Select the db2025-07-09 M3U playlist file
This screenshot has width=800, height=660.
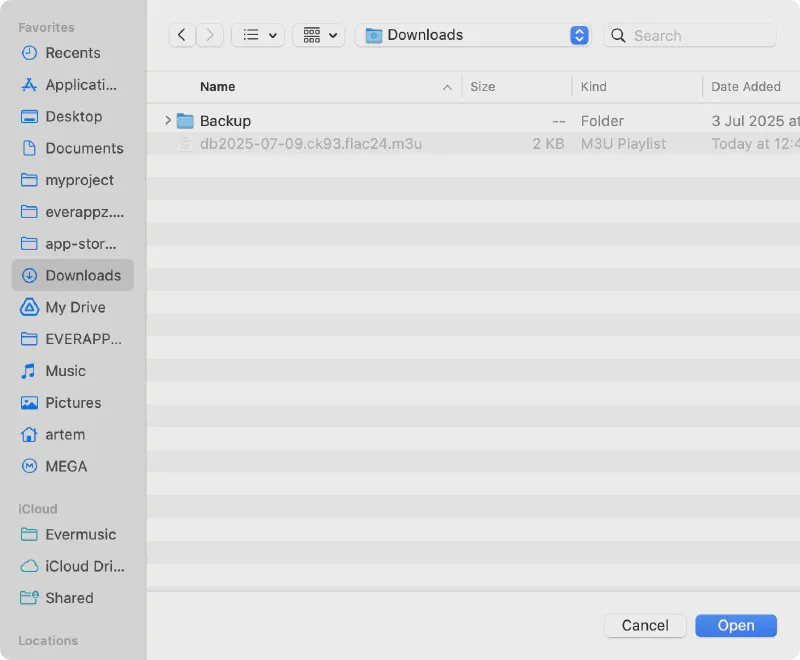coord(310,144)
